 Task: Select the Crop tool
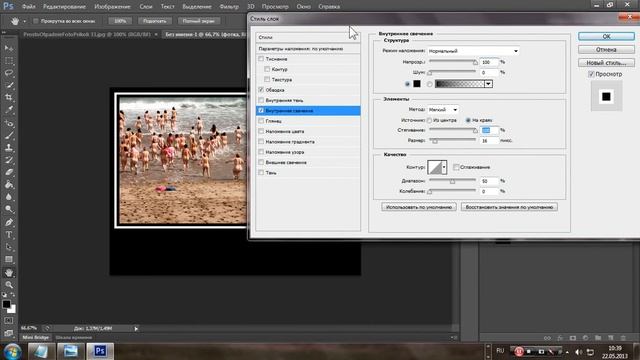pyautogui.click(x=9, y=98)
